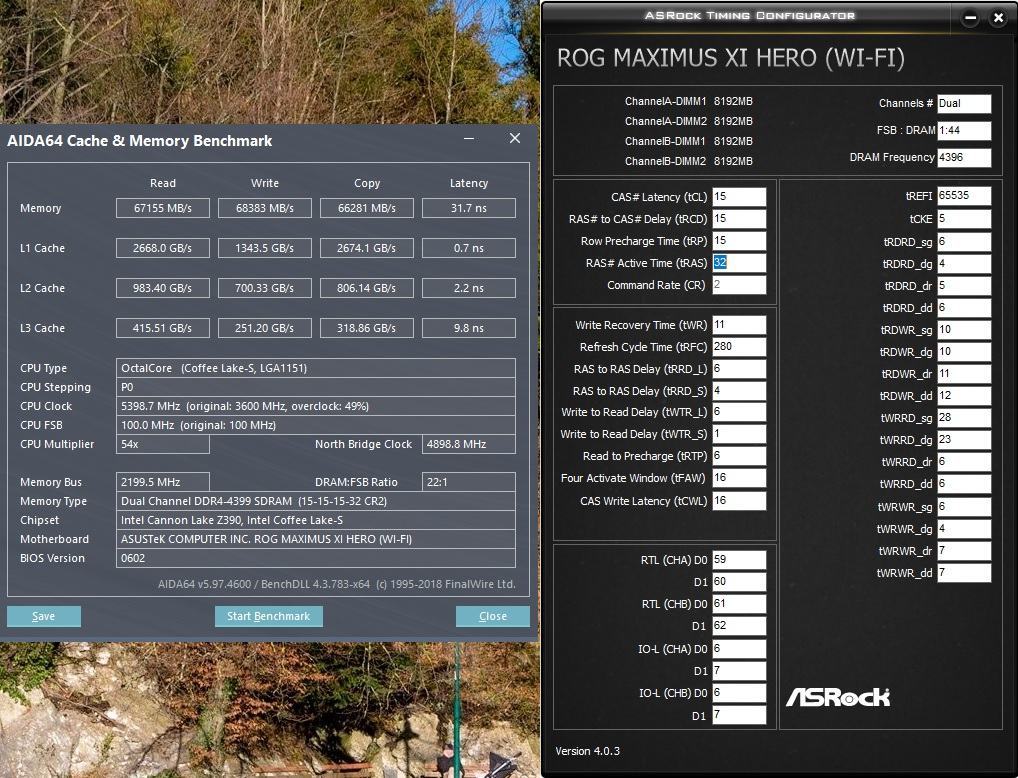
Task: Click the DRAM Frequency field showing 4396
Action: [964, 157]
